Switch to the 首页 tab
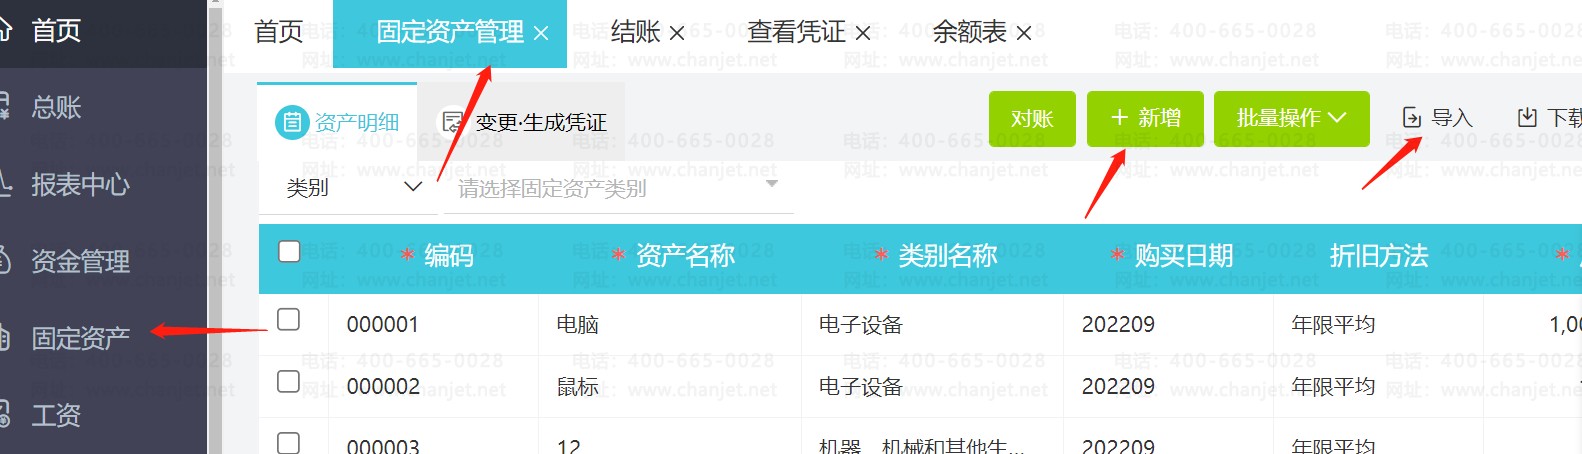The image size is (1582, 454). tap(279, 32)
